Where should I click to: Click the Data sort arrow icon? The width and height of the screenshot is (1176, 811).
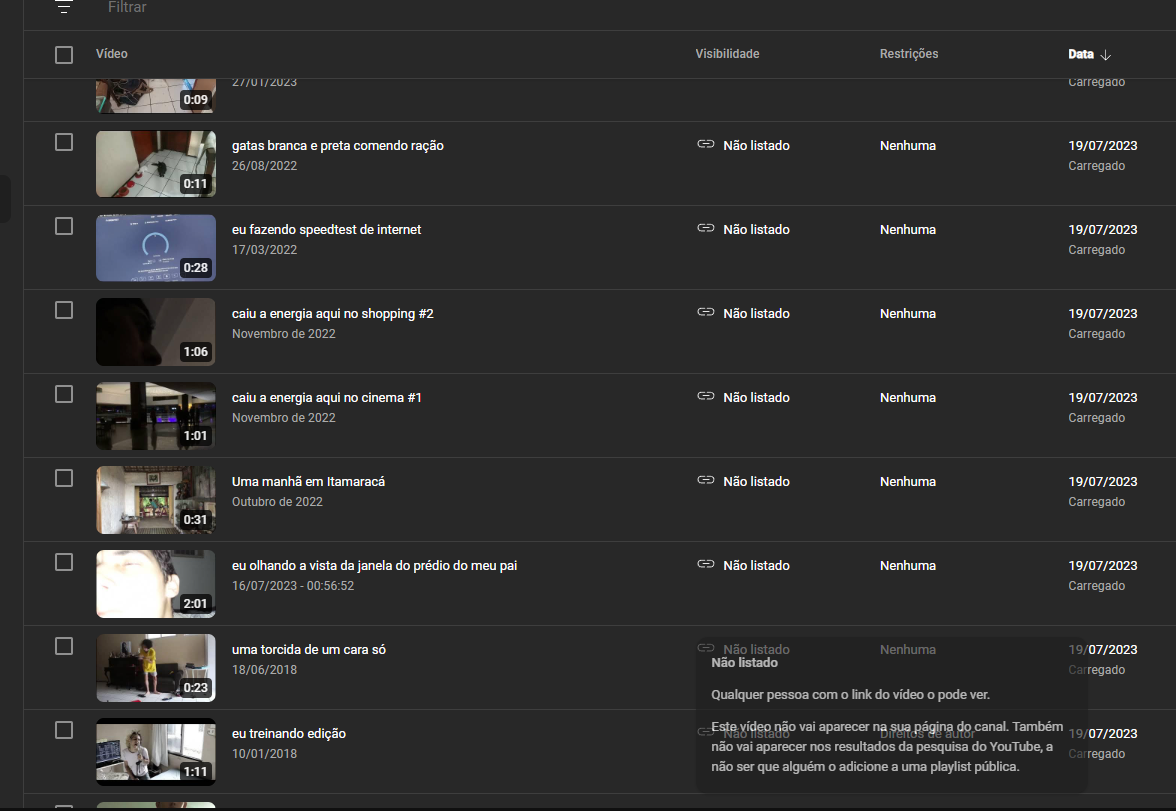[x=1106, y=55]
